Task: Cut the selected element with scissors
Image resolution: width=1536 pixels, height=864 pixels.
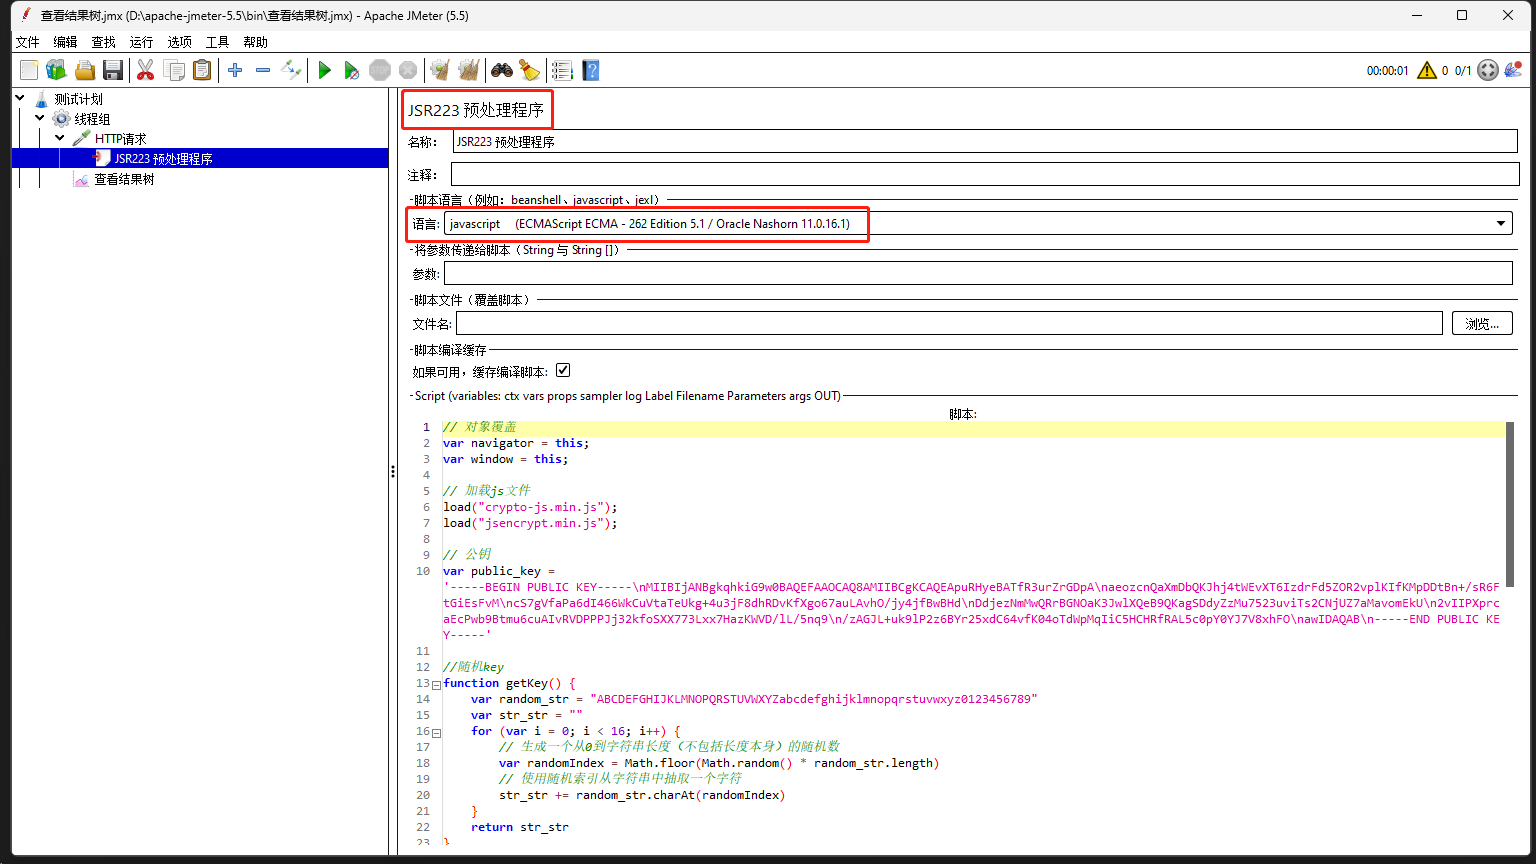Action: tap(145, 70)
